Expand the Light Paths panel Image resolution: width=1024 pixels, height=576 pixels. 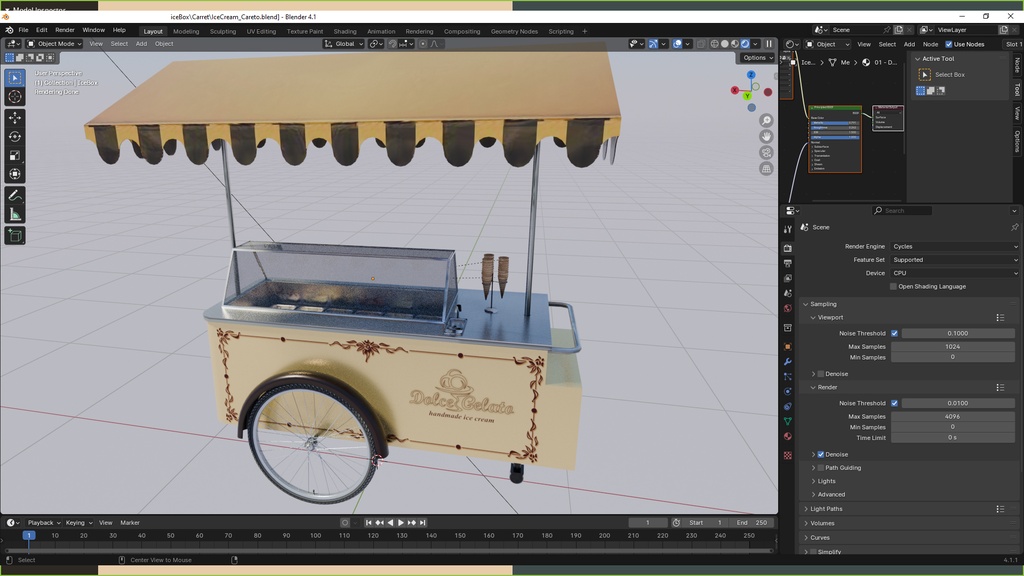826,509
